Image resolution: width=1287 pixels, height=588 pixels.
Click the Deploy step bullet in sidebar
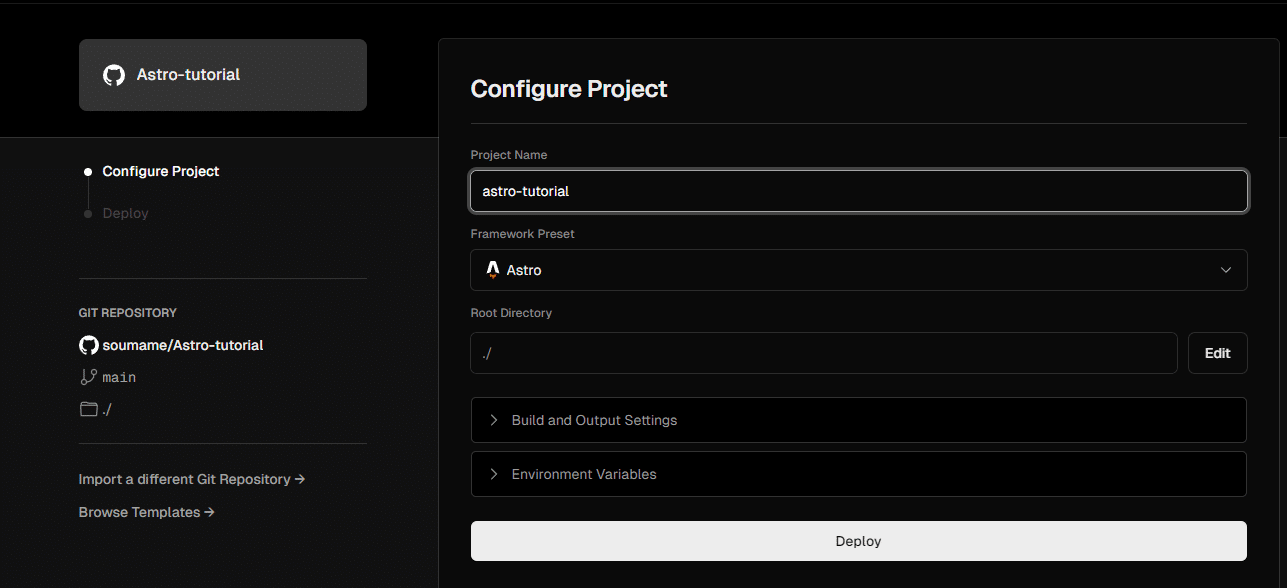[x=88, y=214]
